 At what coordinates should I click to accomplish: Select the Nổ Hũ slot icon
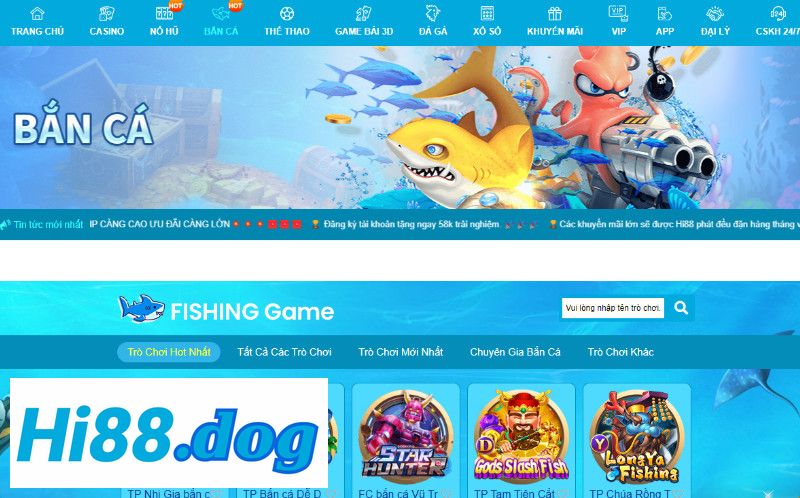(x=164, y=14)
